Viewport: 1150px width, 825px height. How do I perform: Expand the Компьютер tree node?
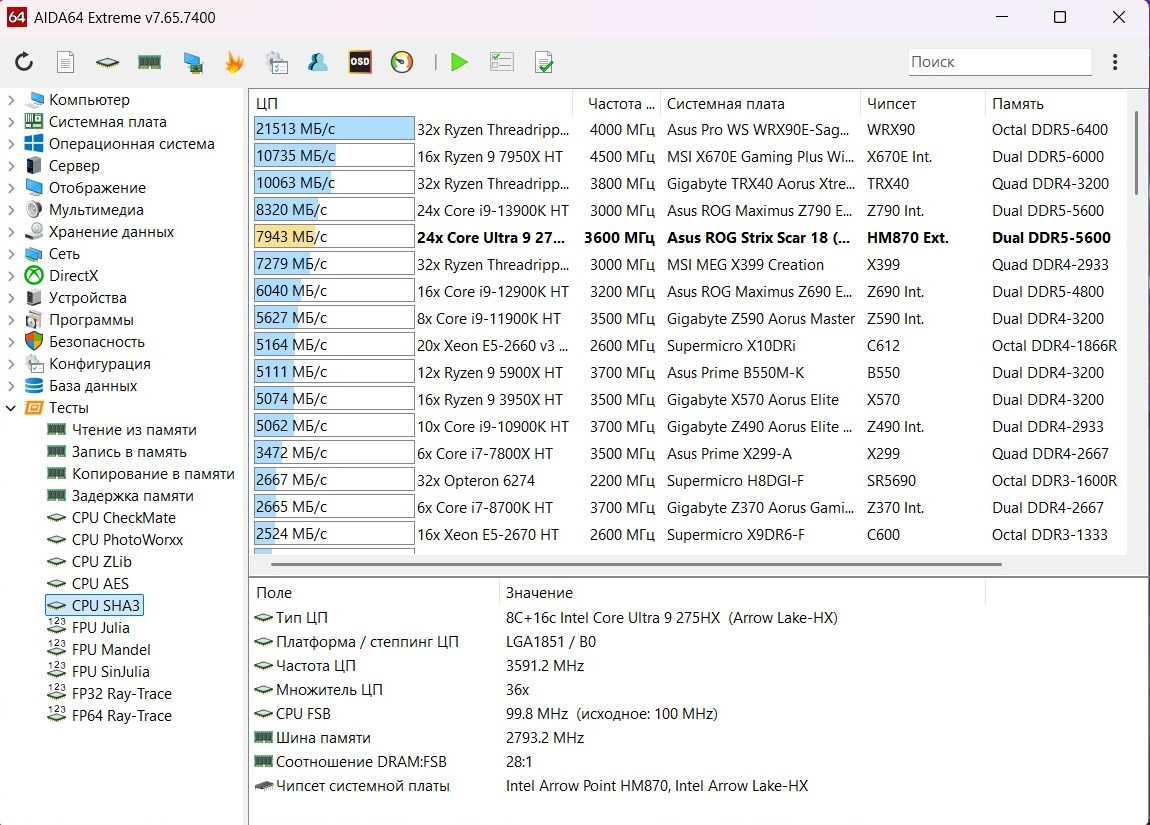coord(11,100)
